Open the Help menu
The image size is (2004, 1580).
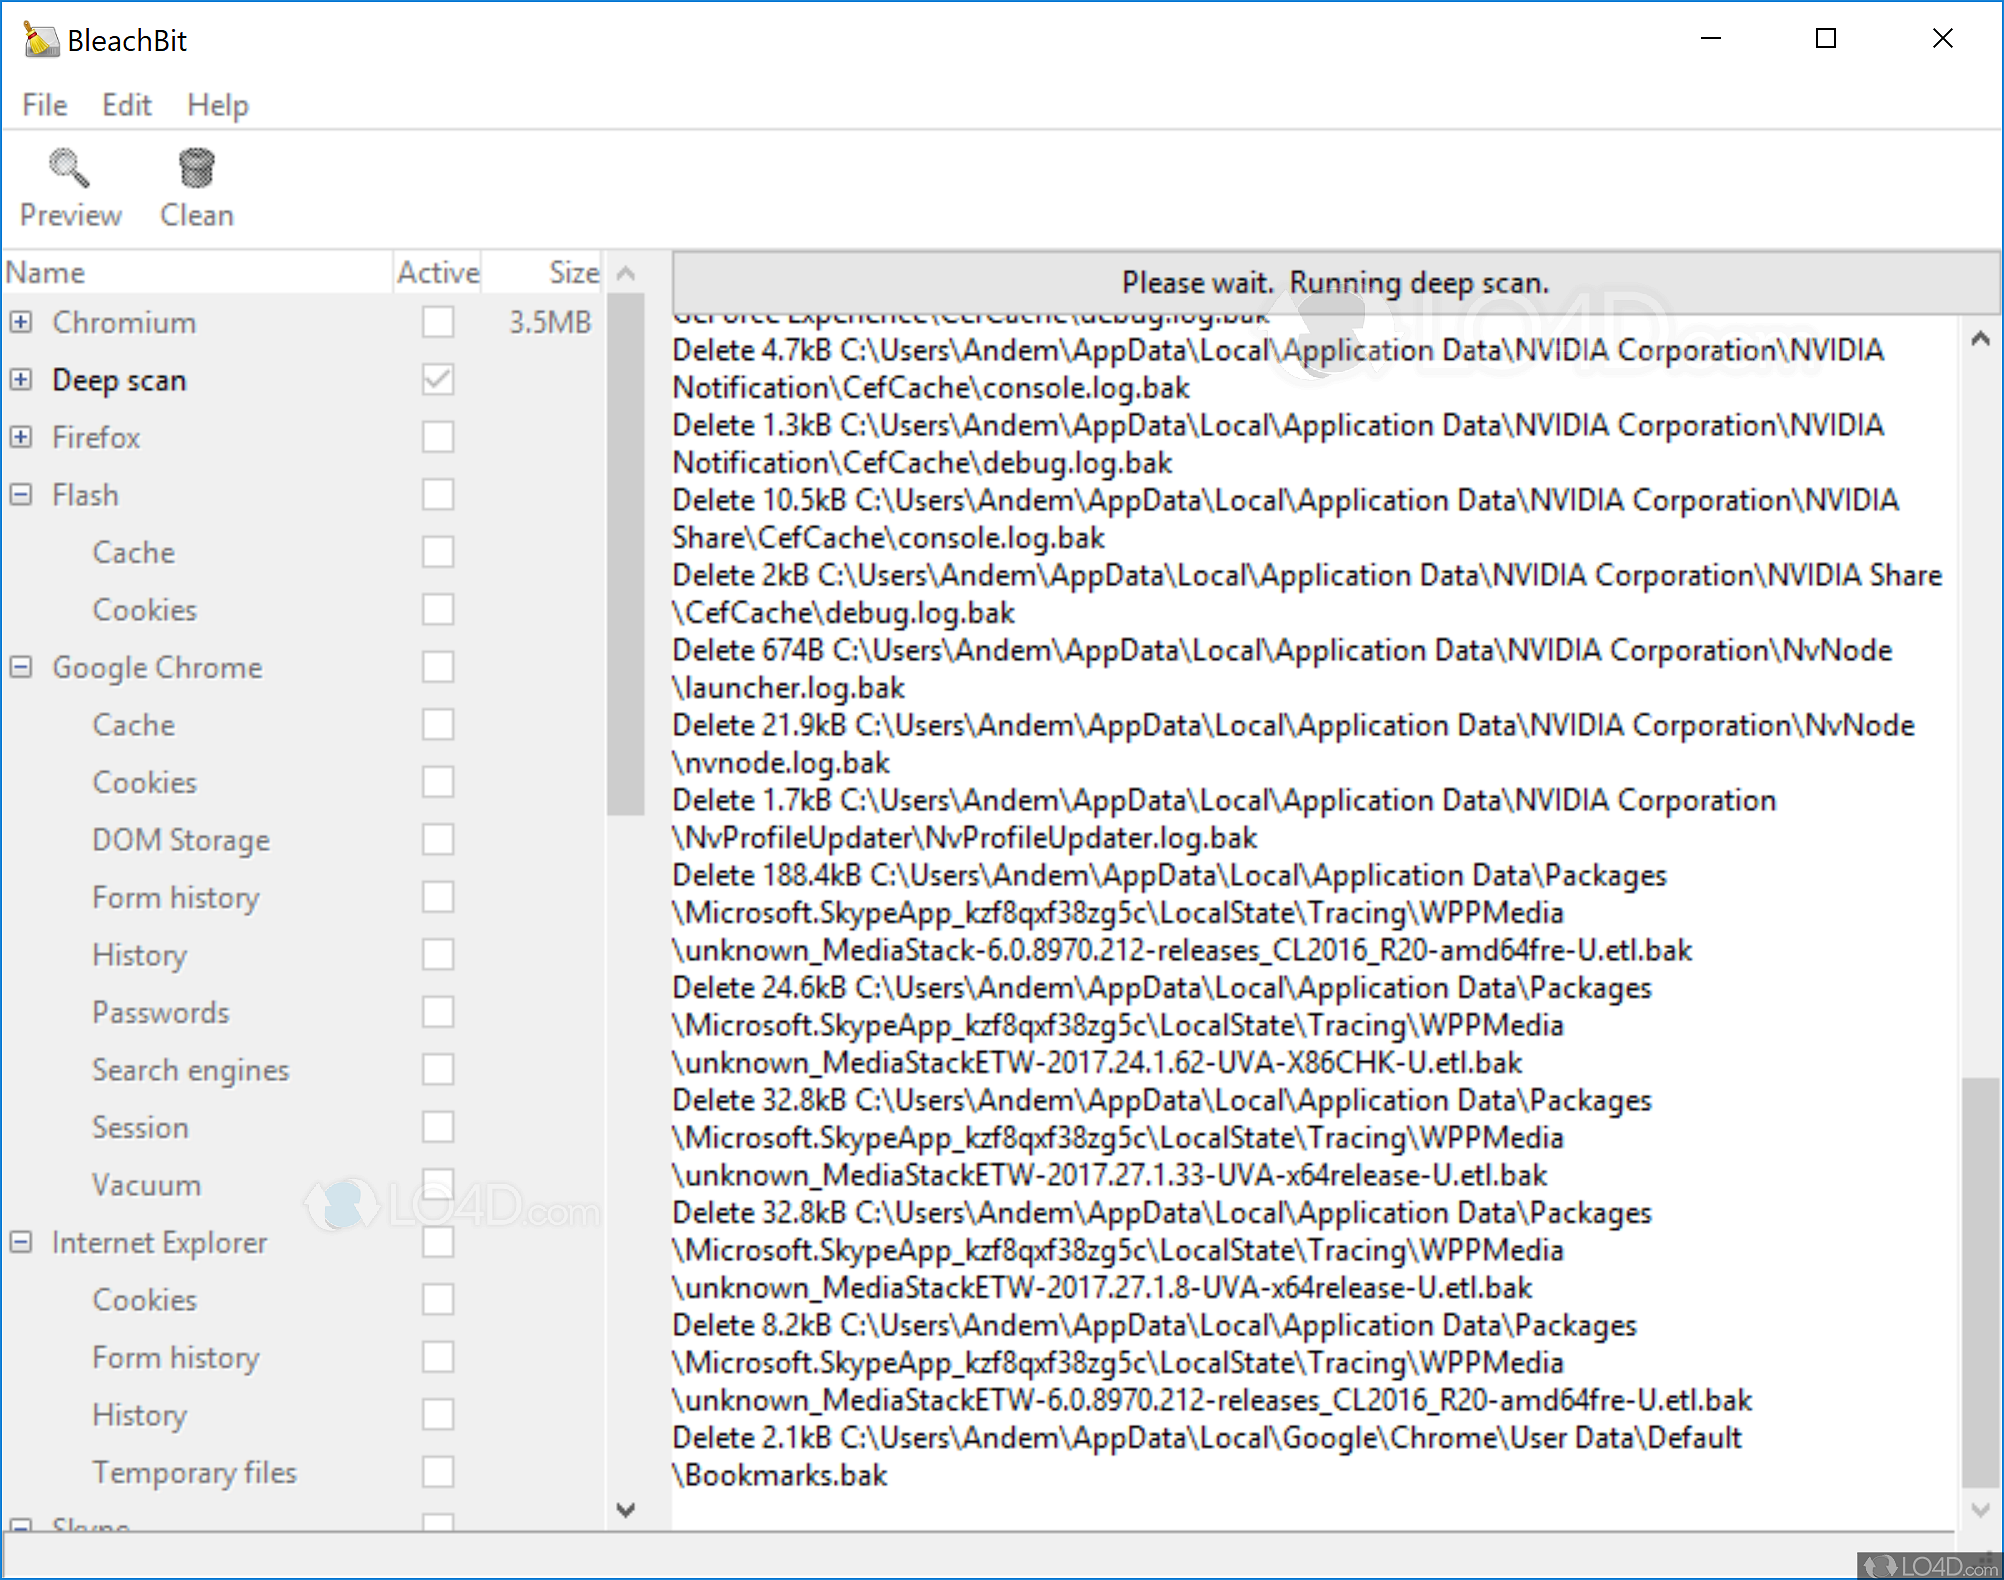[217, 105]
